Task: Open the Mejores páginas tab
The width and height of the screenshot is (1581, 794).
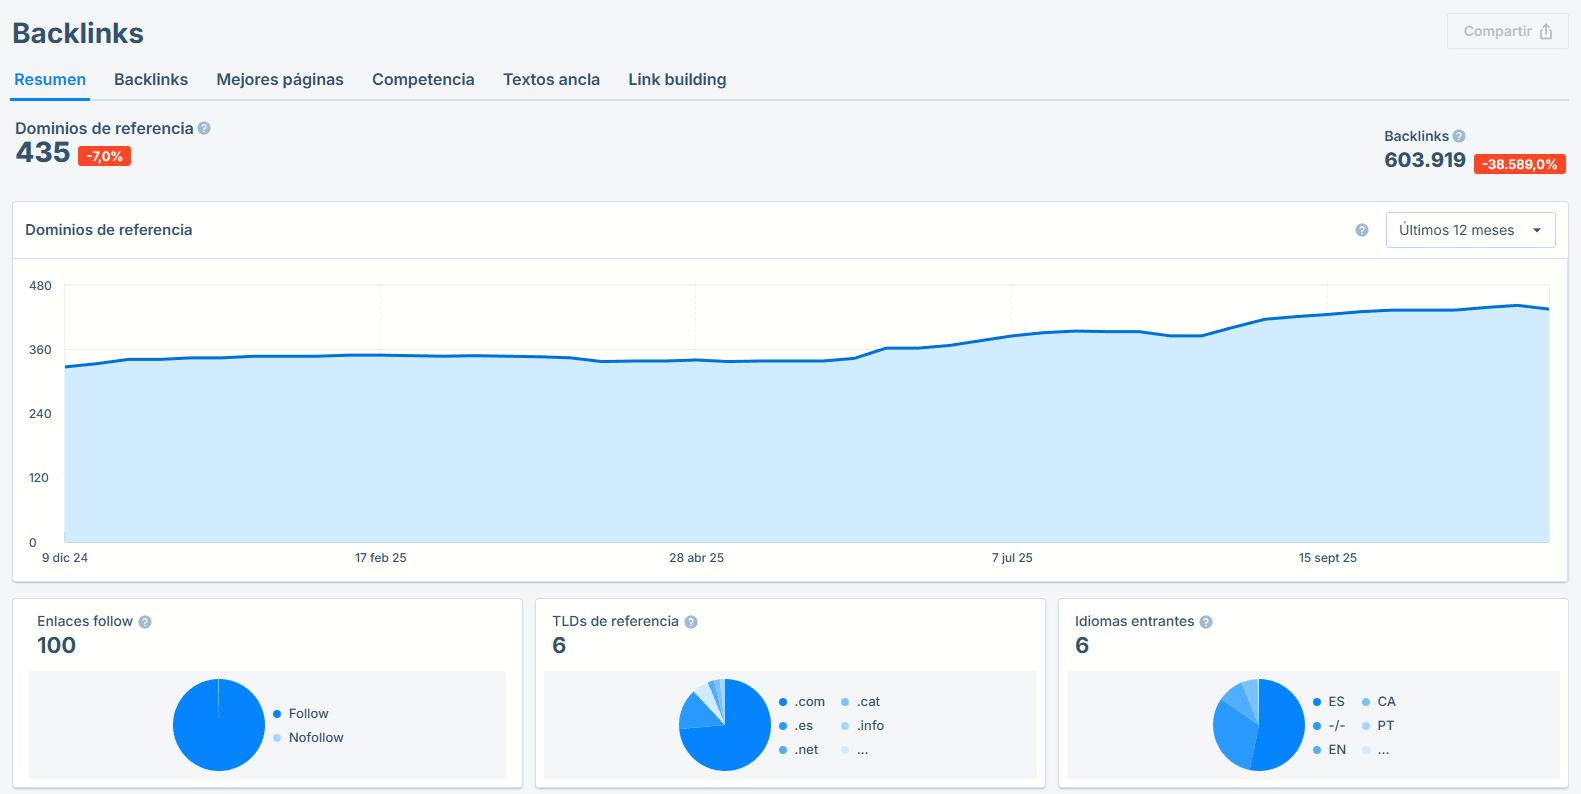Action: 280,80
